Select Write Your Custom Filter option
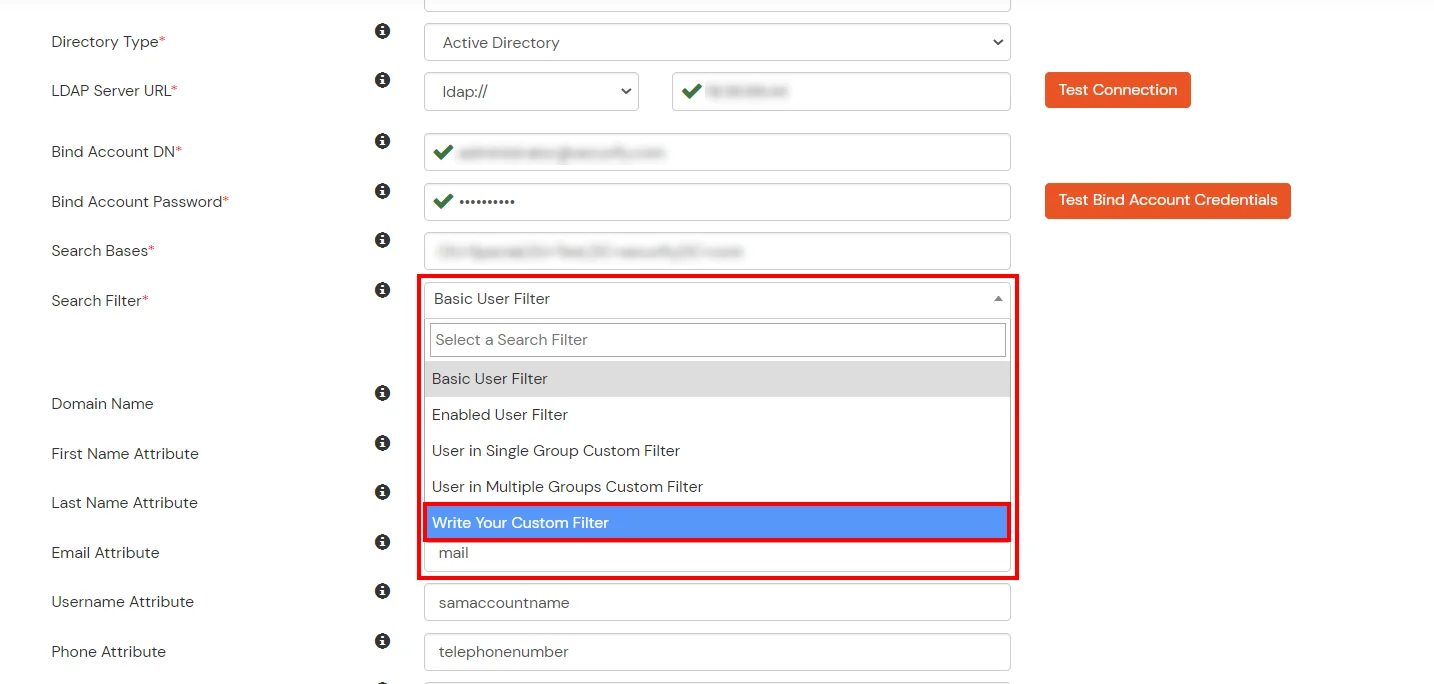Viewport: 1434px width, 684px height. 717,523
